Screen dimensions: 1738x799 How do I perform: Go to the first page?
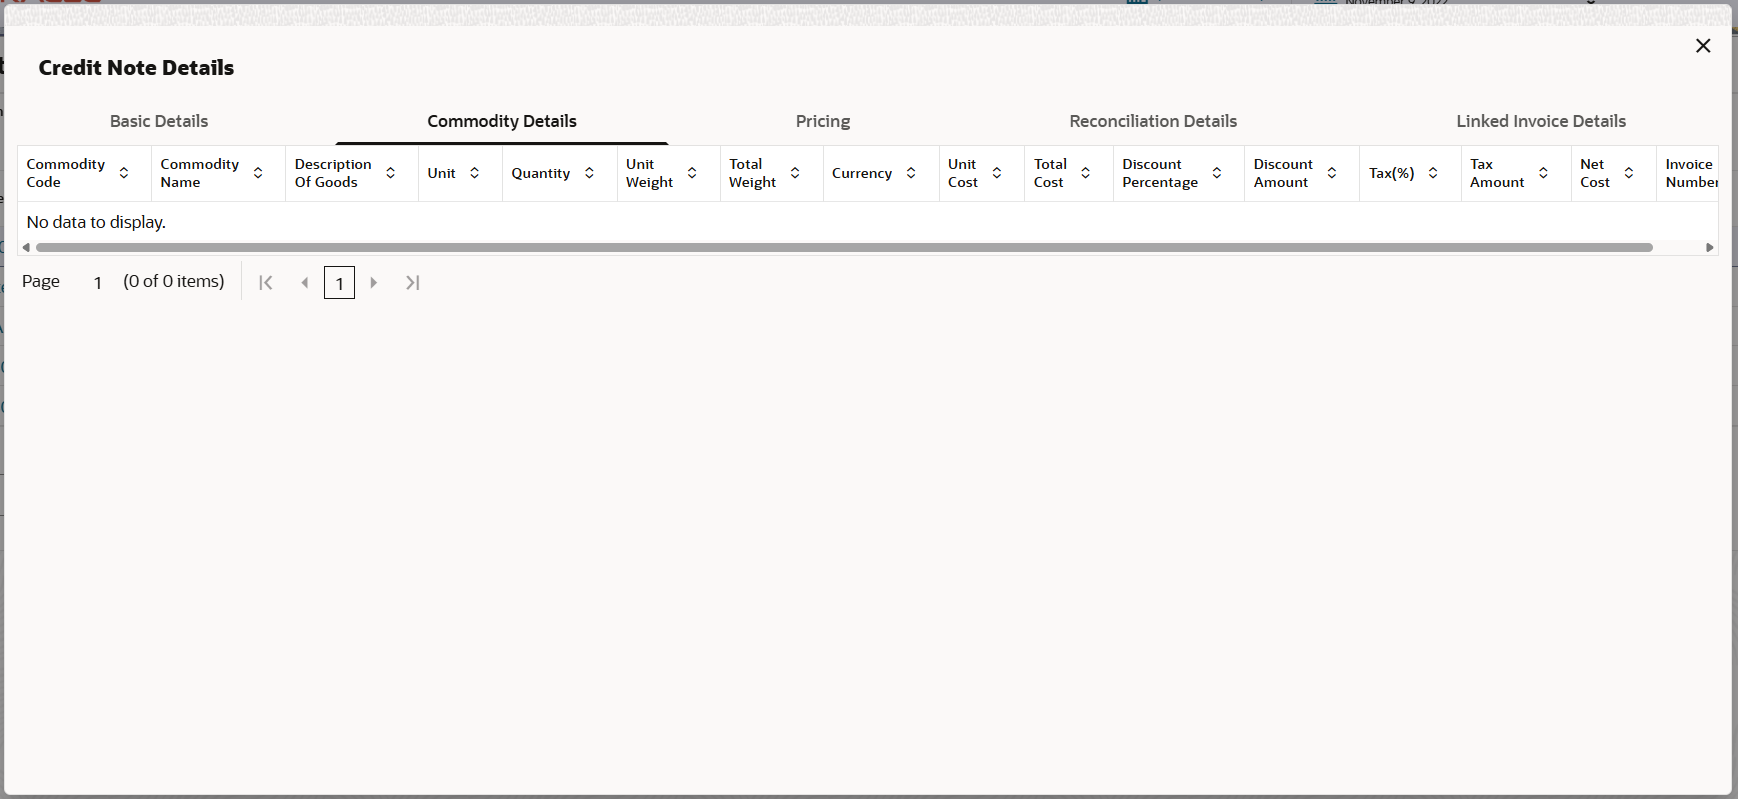(266, 283)
